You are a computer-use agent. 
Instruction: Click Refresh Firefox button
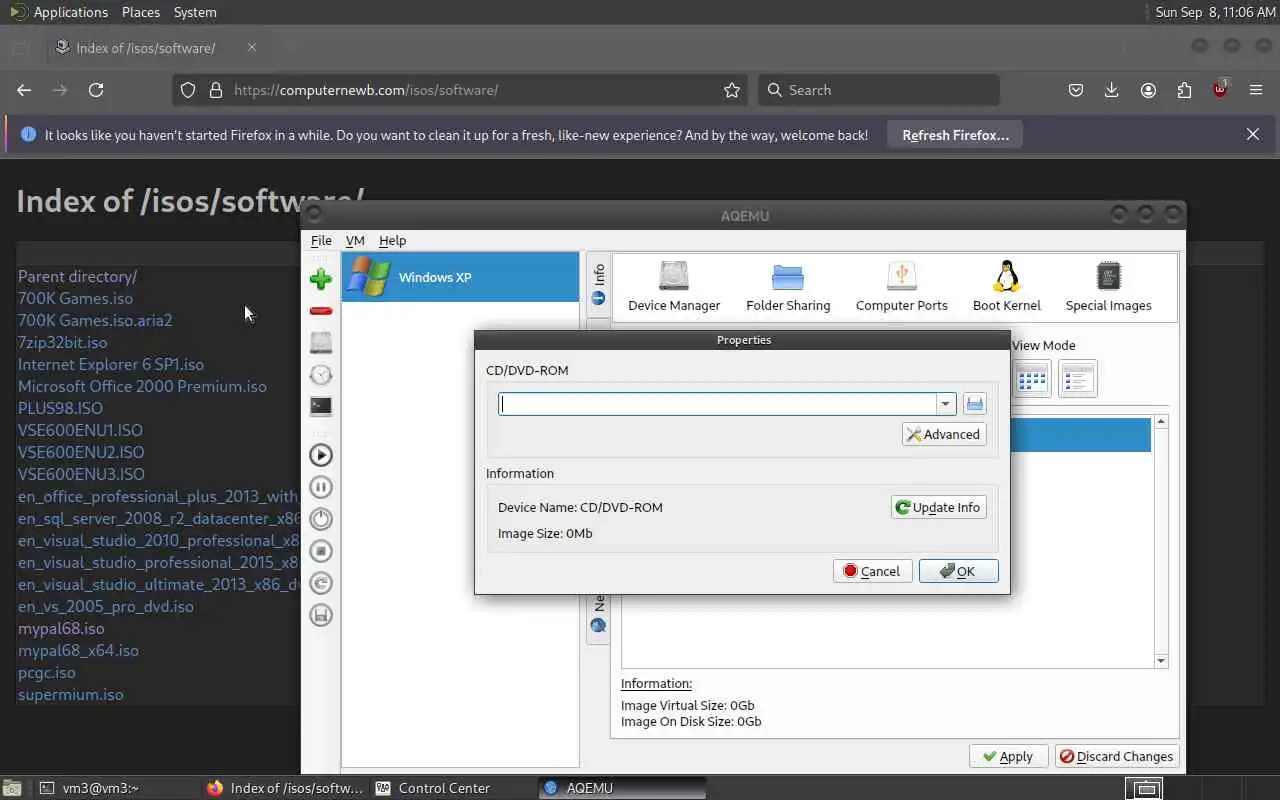955,135
